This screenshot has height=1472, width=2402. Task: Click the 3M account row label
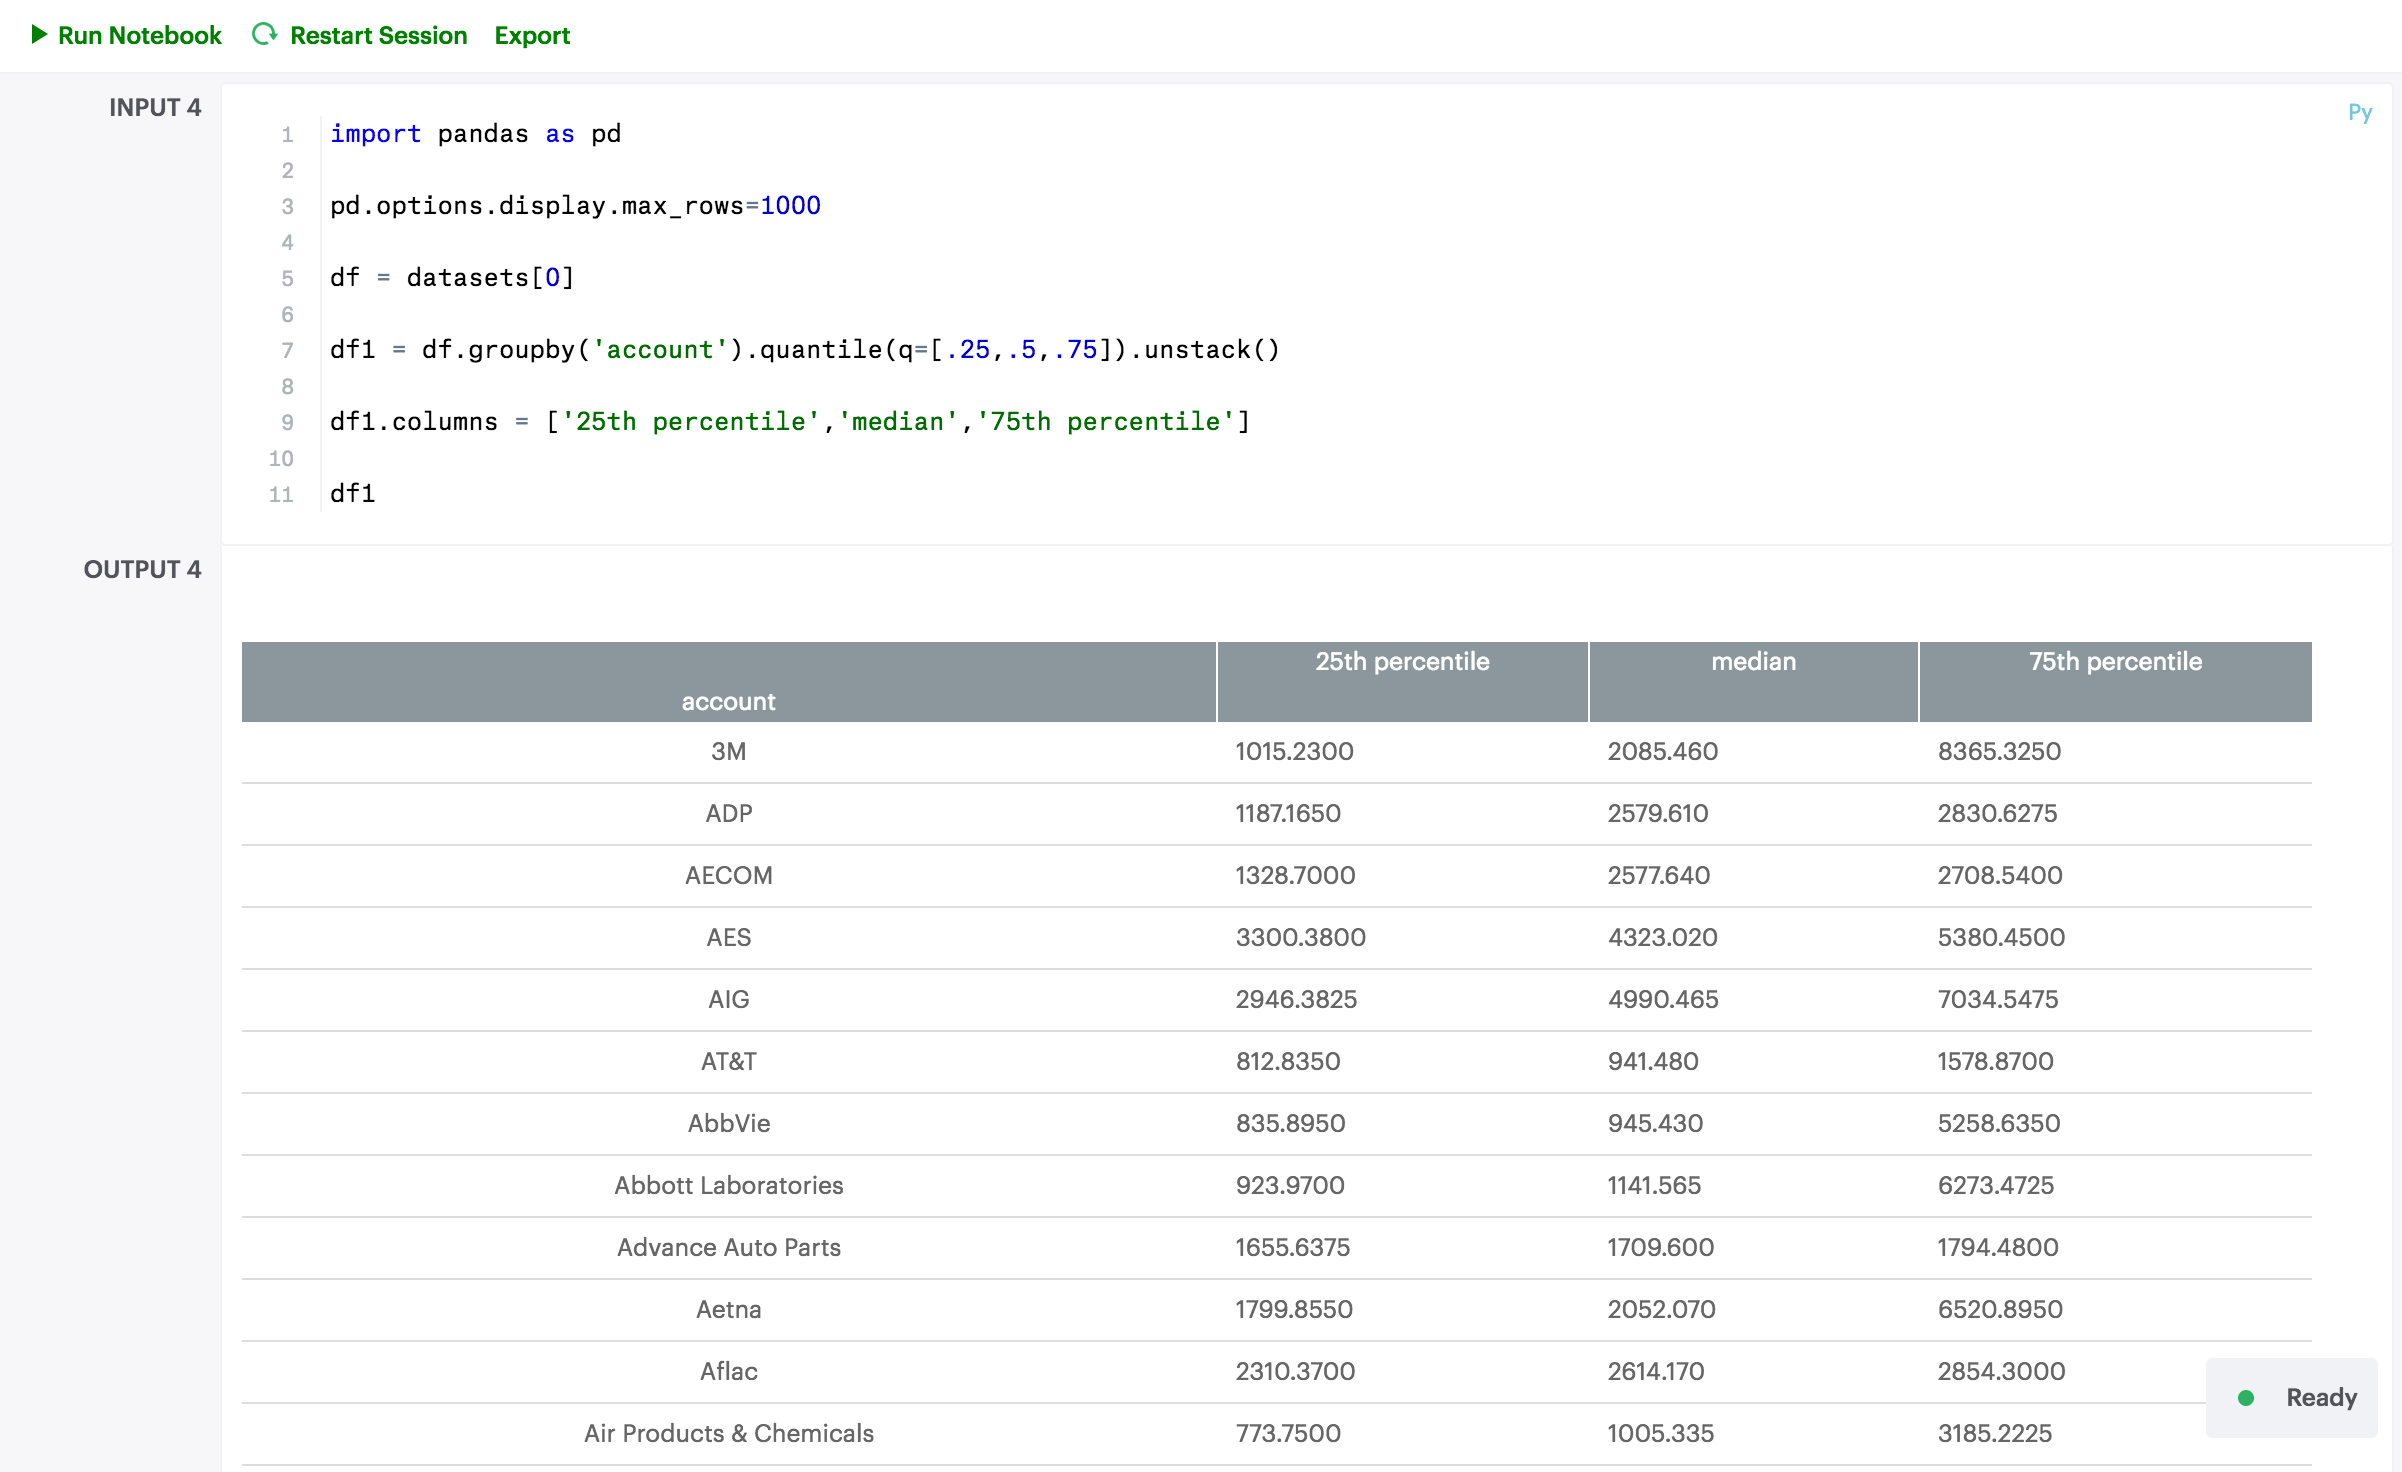coord(728,751)
